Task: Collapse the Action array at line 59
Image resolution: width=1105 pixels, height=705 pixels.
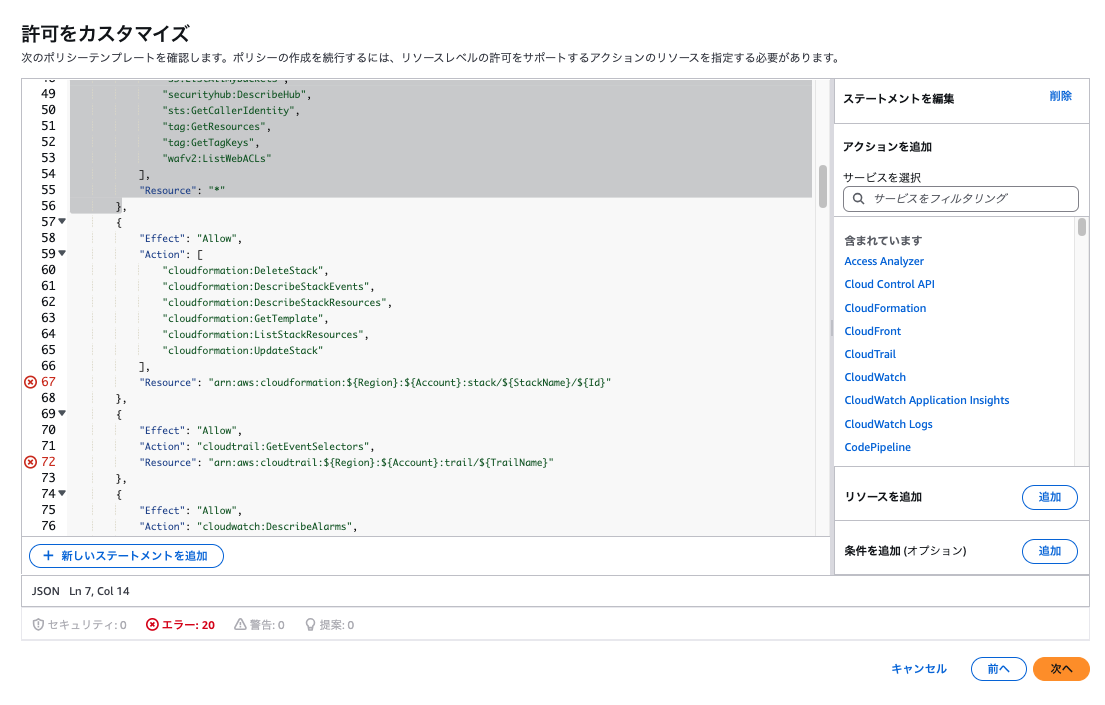Action: pos(62,253)
